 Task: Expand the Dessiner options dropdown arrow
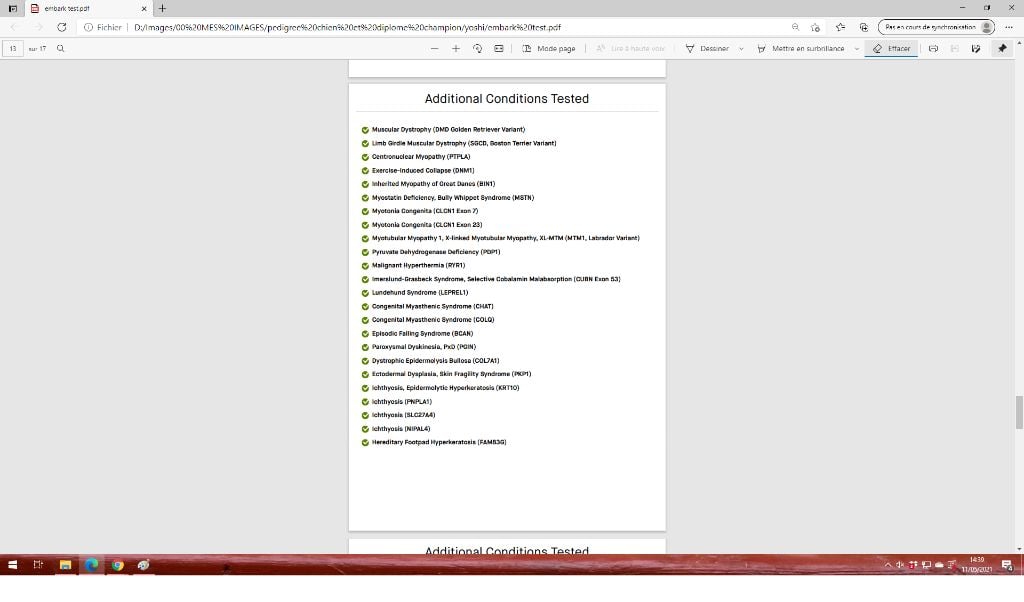point(741,48)
